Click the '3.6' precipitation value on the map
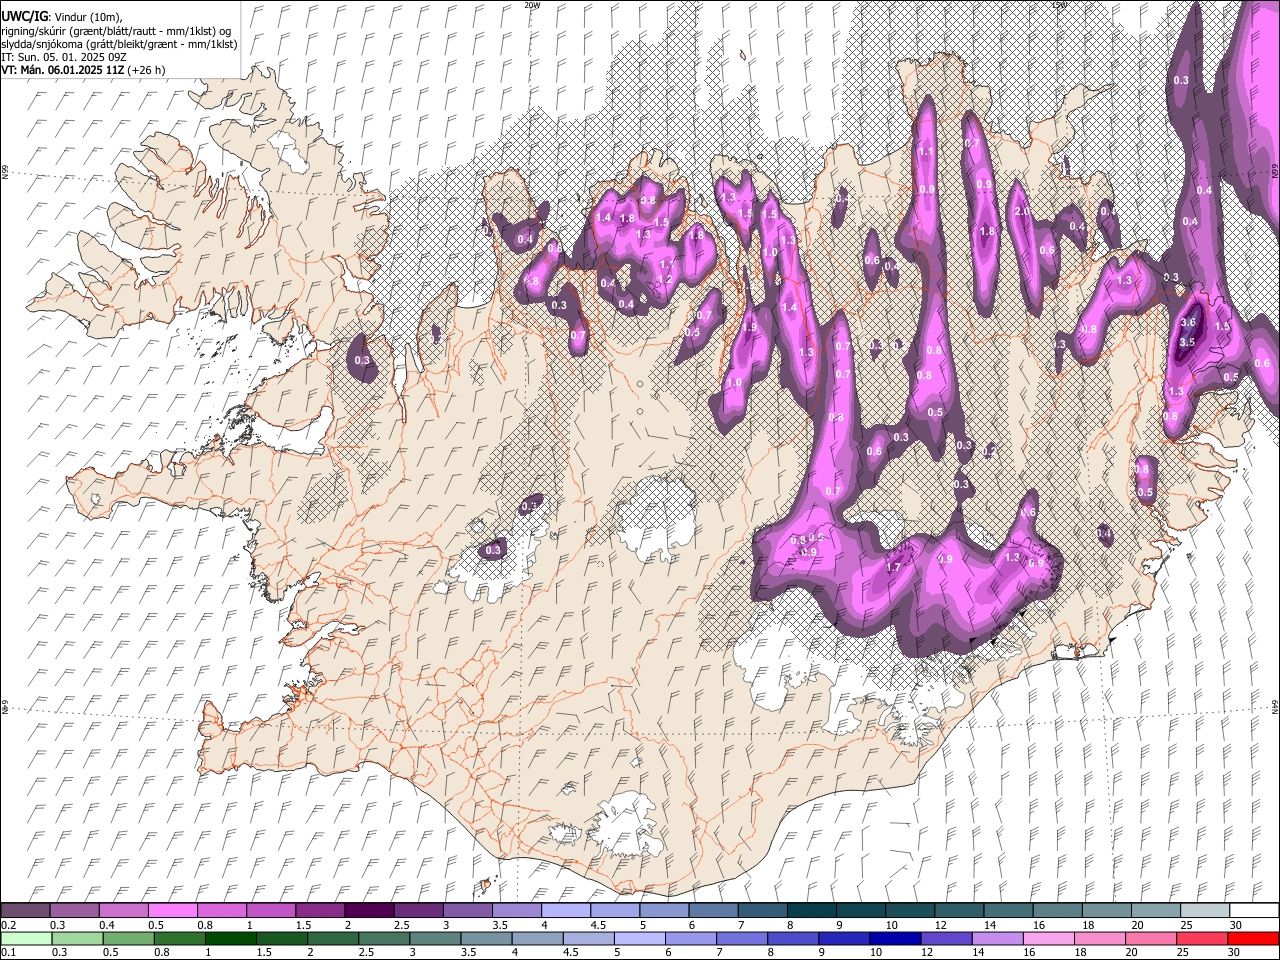The width and height of the screenshot is (1280, 960). [x=1188, y=323]
